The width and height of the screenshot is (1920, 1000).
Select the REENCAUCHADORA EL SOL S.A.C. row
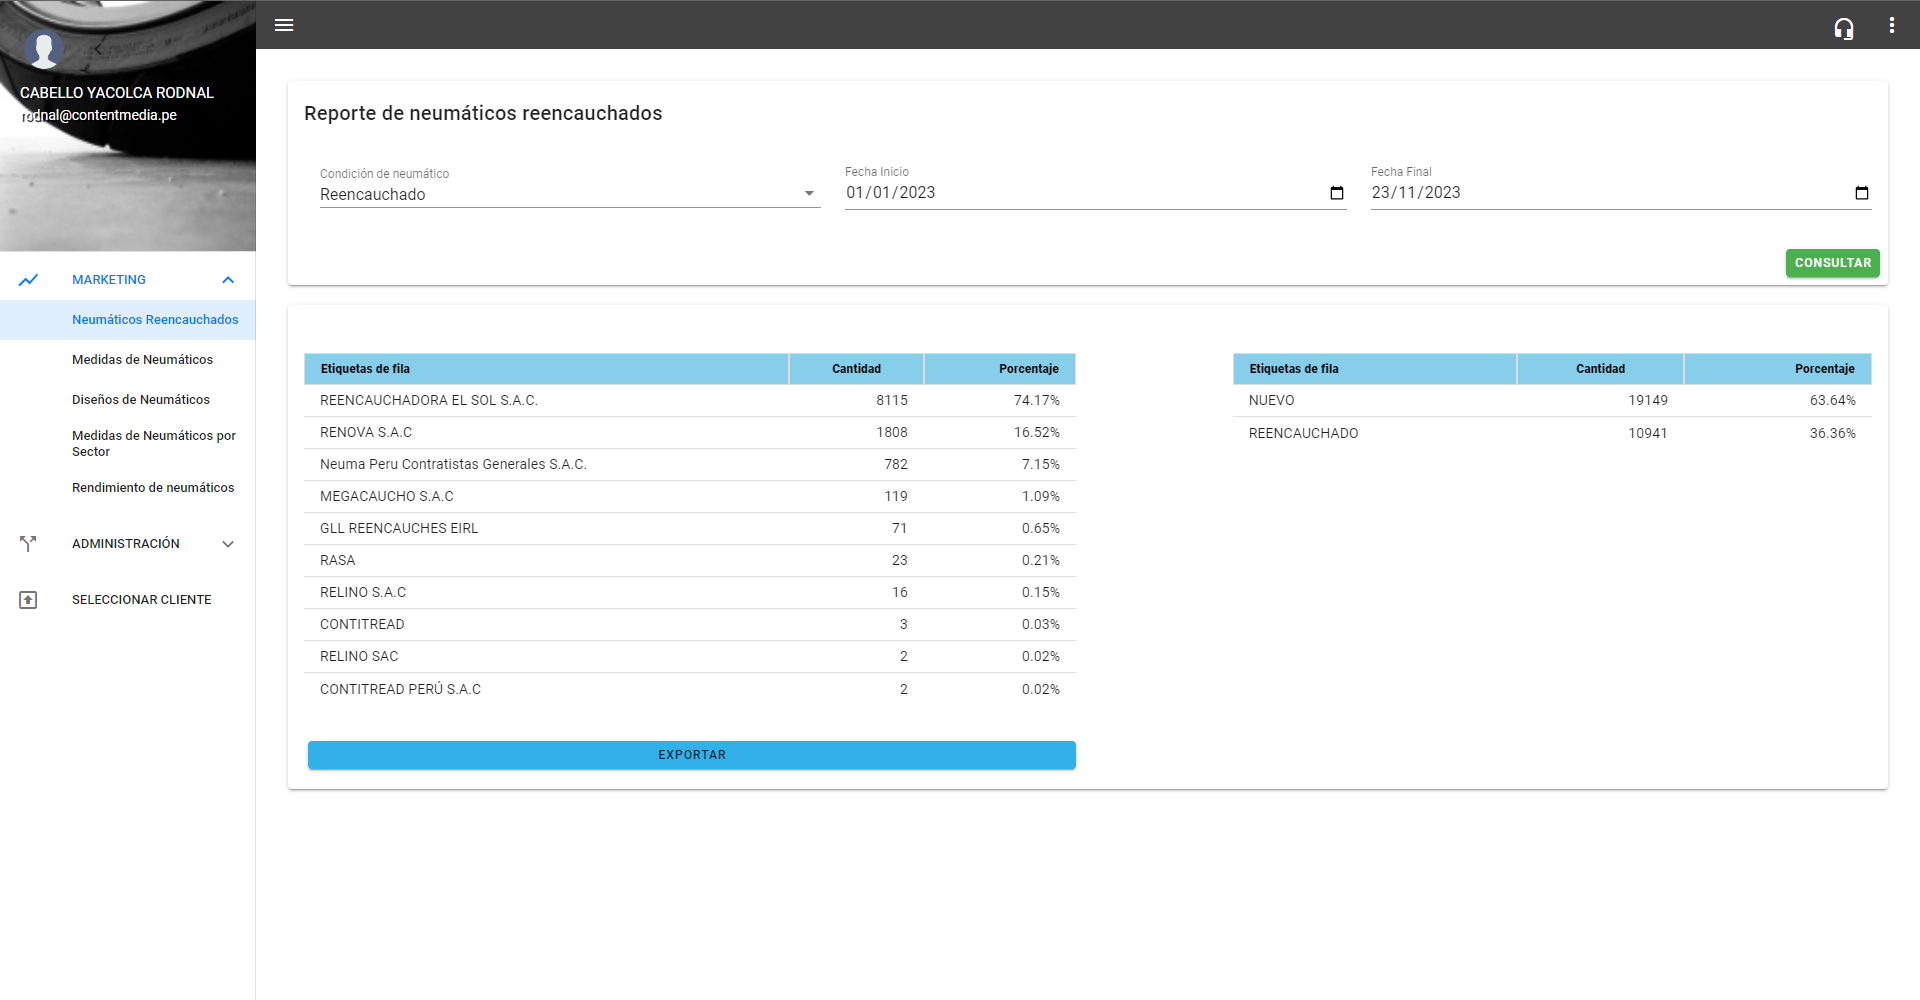pyautogui.click(x=689, y=400)
